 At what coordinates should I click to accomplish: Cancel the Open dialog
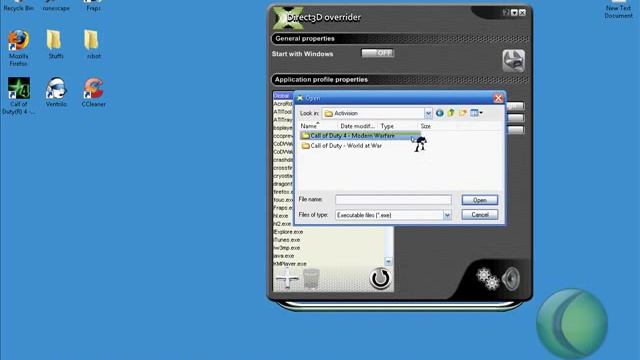pyautogui.click(x=480, y=215)
